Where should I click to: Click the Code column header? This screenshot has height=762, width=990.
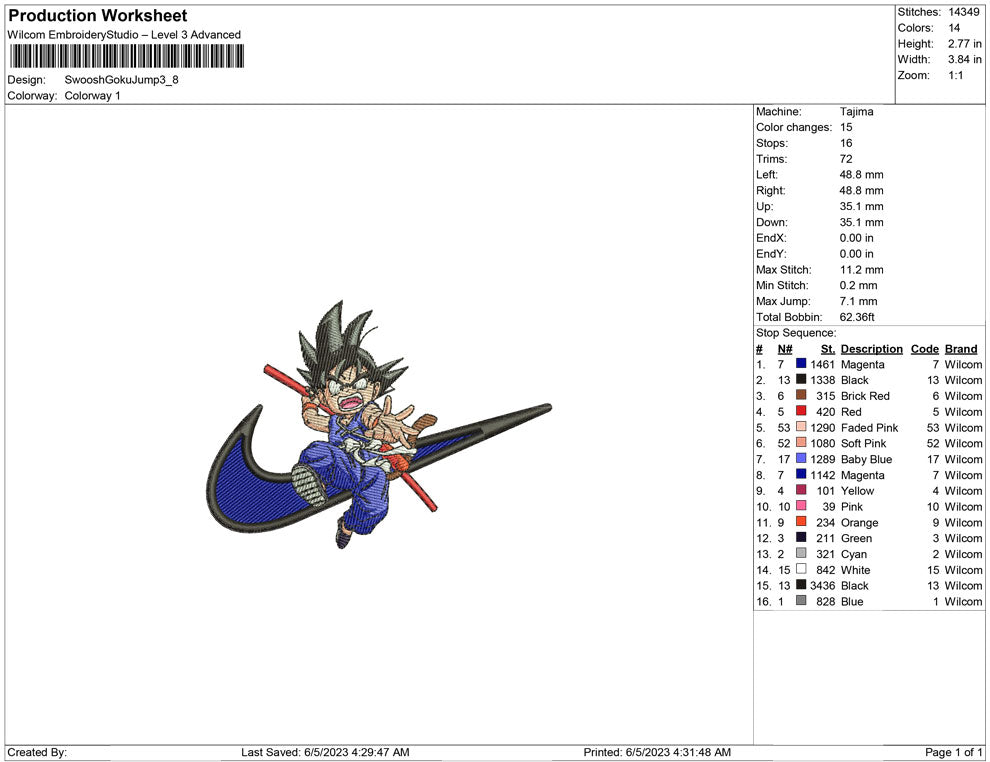(924, 349)
